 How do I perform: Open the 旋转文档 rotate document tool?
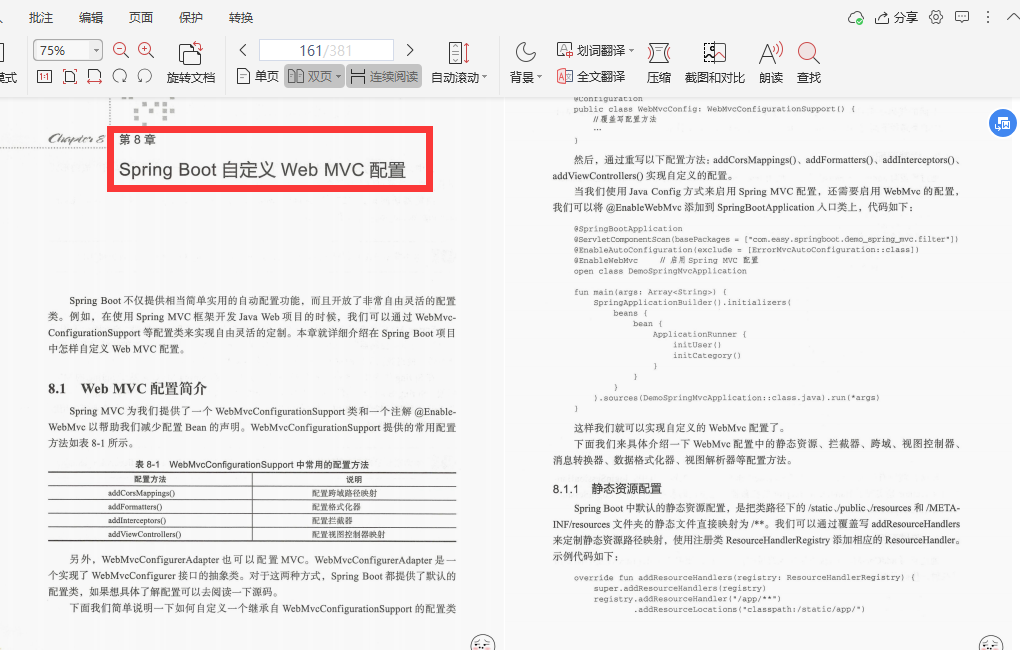point(191,63)
